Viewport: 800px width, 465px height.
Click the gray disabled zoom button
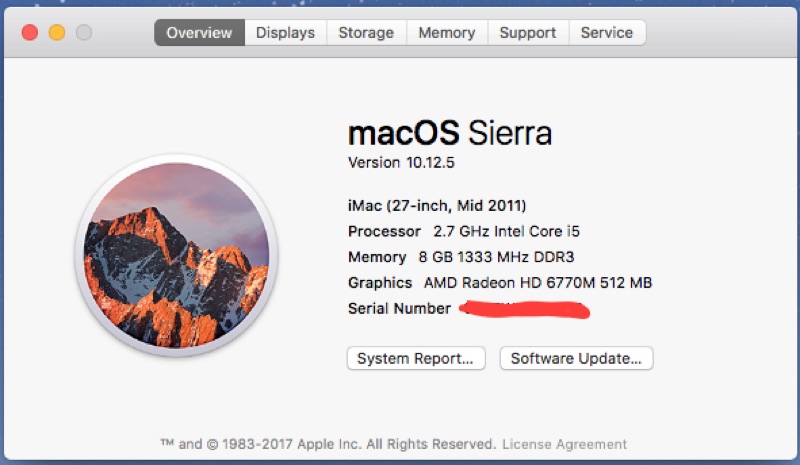pos(84,33)
